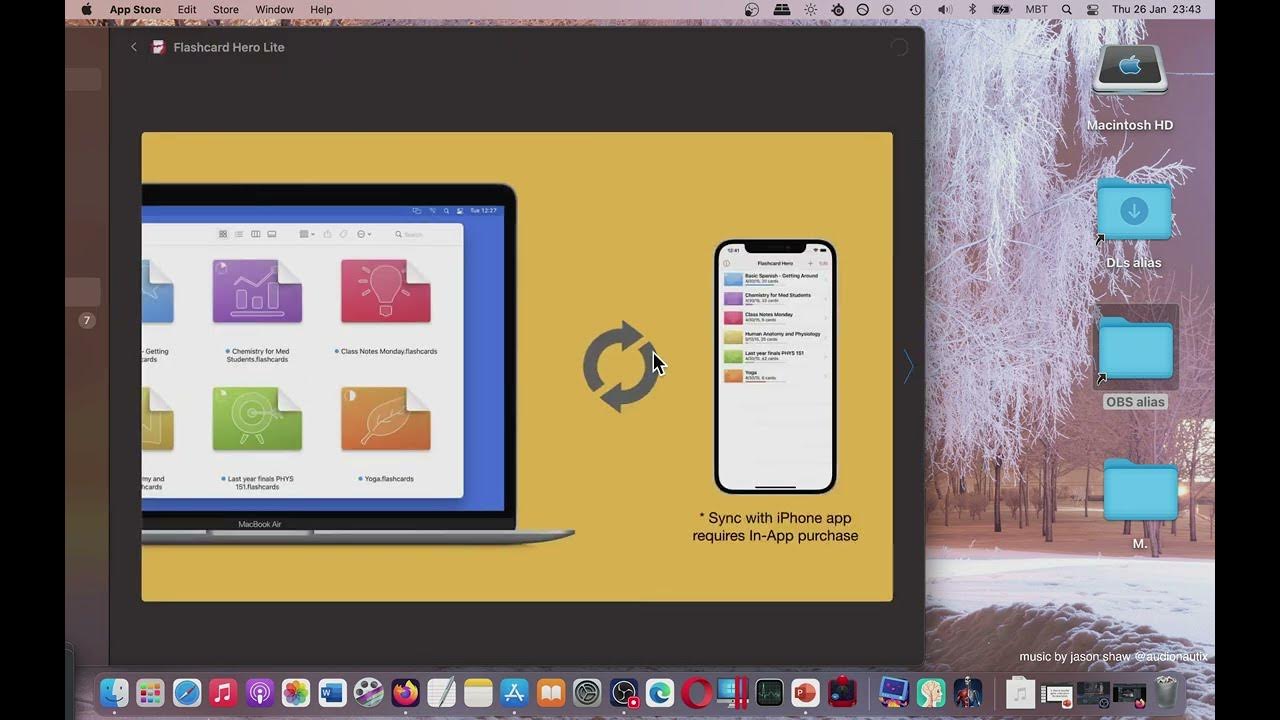The height and width of the screenshot is (720, 1280).
Task: Open the MBT input source menu
Action: pyautogui.click(x=1037, y=10)
